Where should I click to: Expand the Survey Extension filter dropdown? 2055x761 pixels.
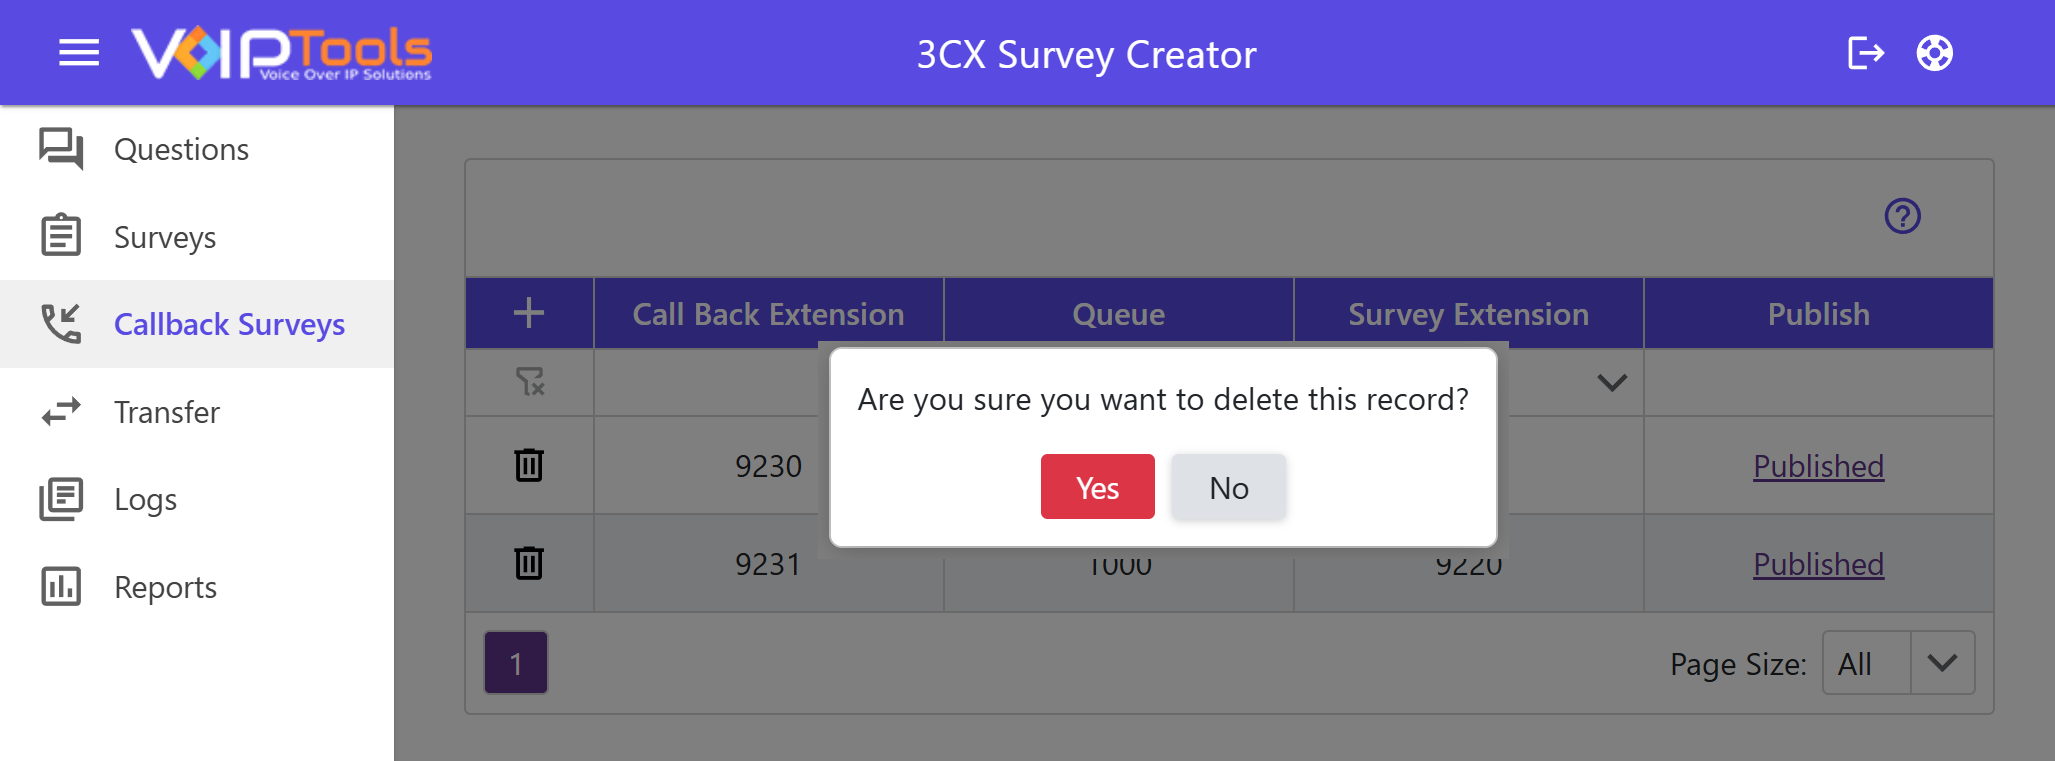(x=1612, y=383)
